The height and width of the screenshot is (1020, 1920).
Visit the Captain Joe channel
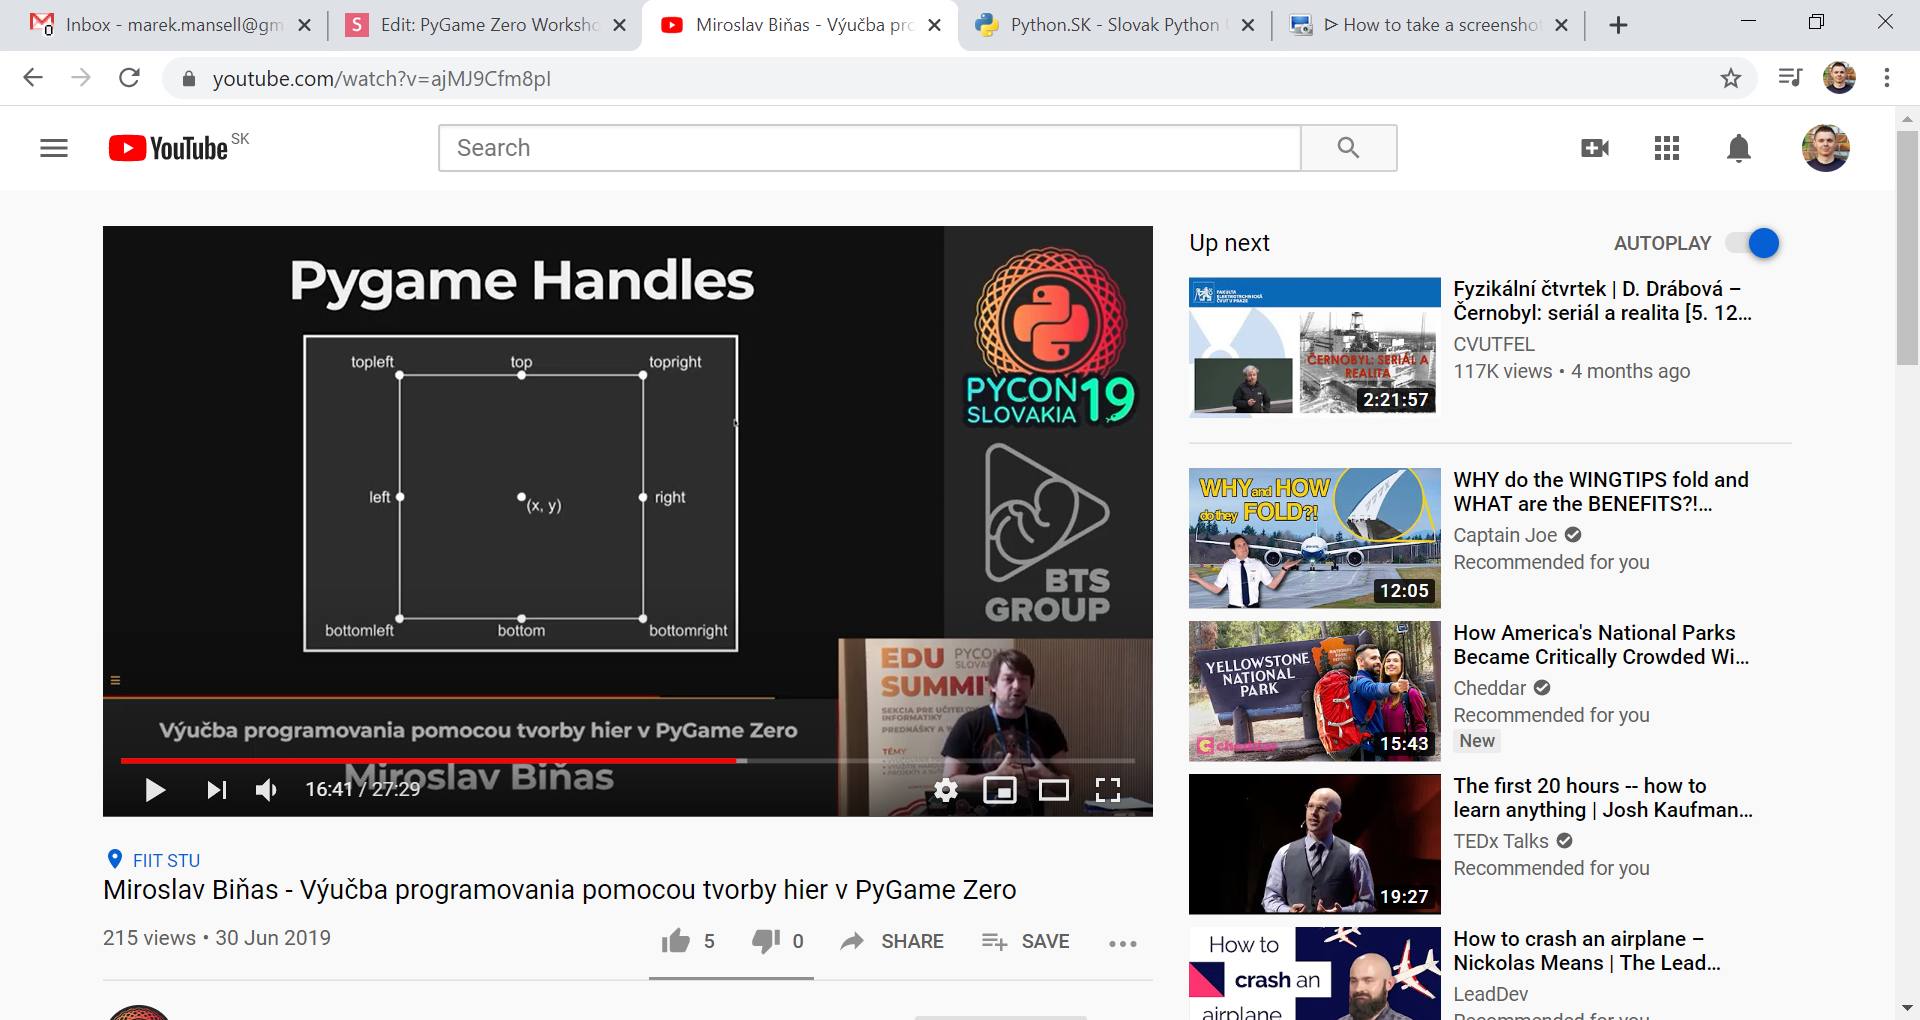pos(1505,535)
